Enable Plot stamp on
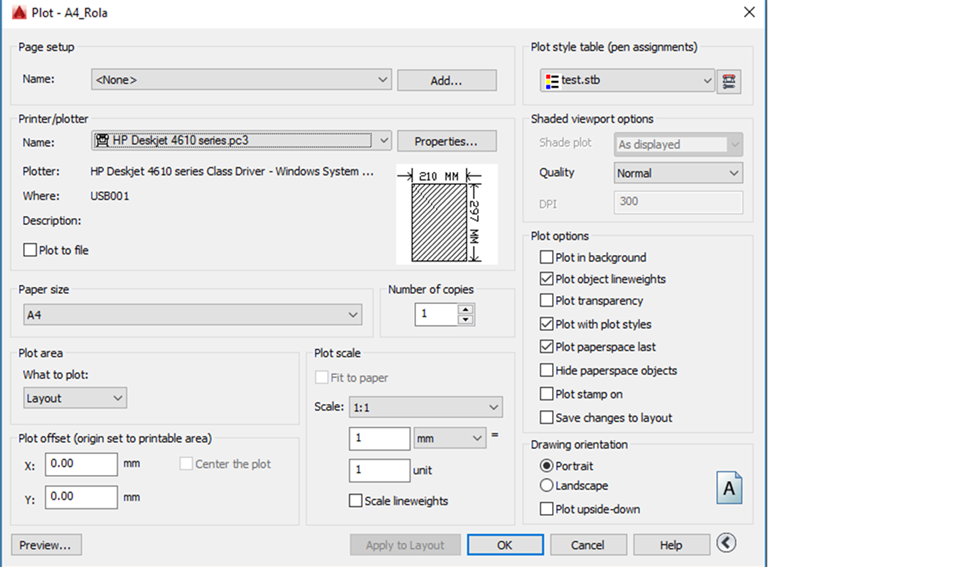980x567 pixels. tap(547, 394)
